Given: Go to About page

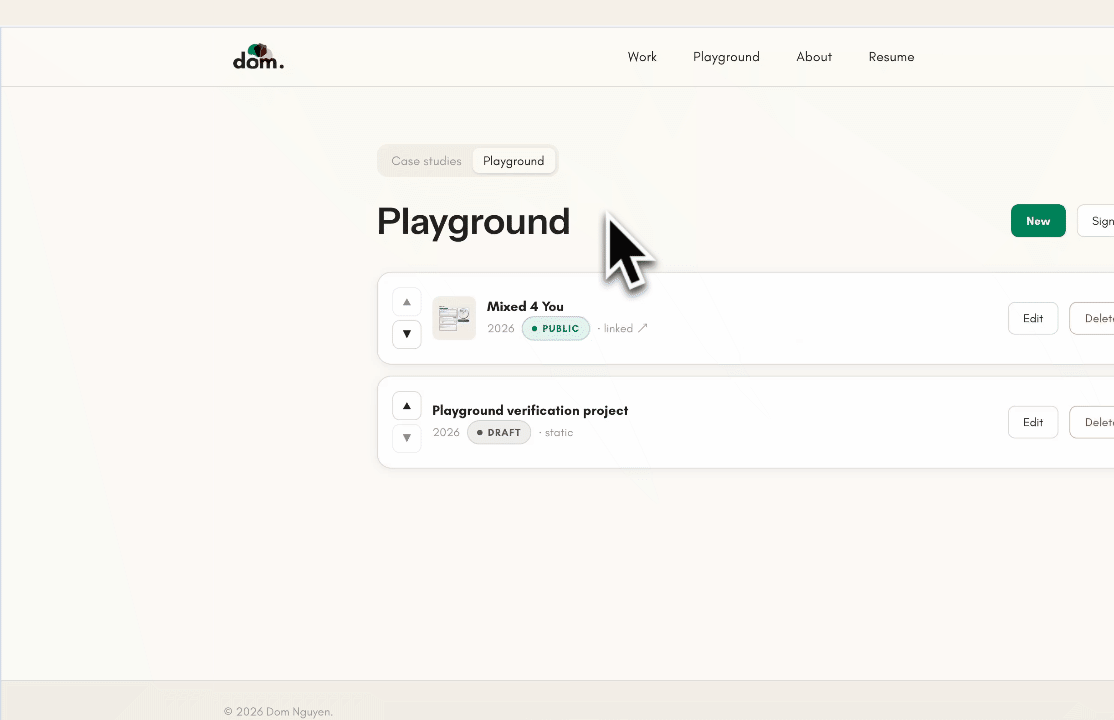Looking at the screenshot, I should click(813, 57).
